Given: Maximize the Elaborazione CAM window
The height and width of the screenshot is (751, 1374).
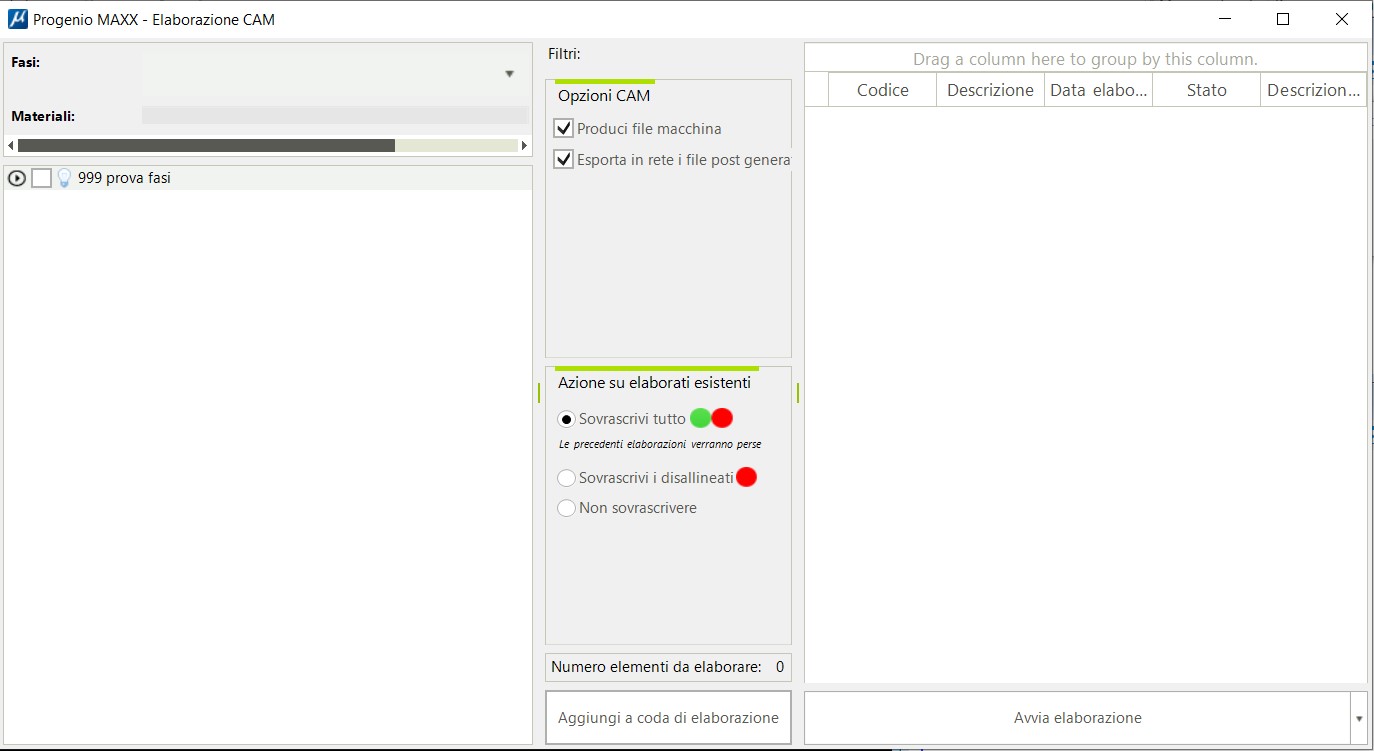Looking at the screenshot, I should coord(1283,19).
